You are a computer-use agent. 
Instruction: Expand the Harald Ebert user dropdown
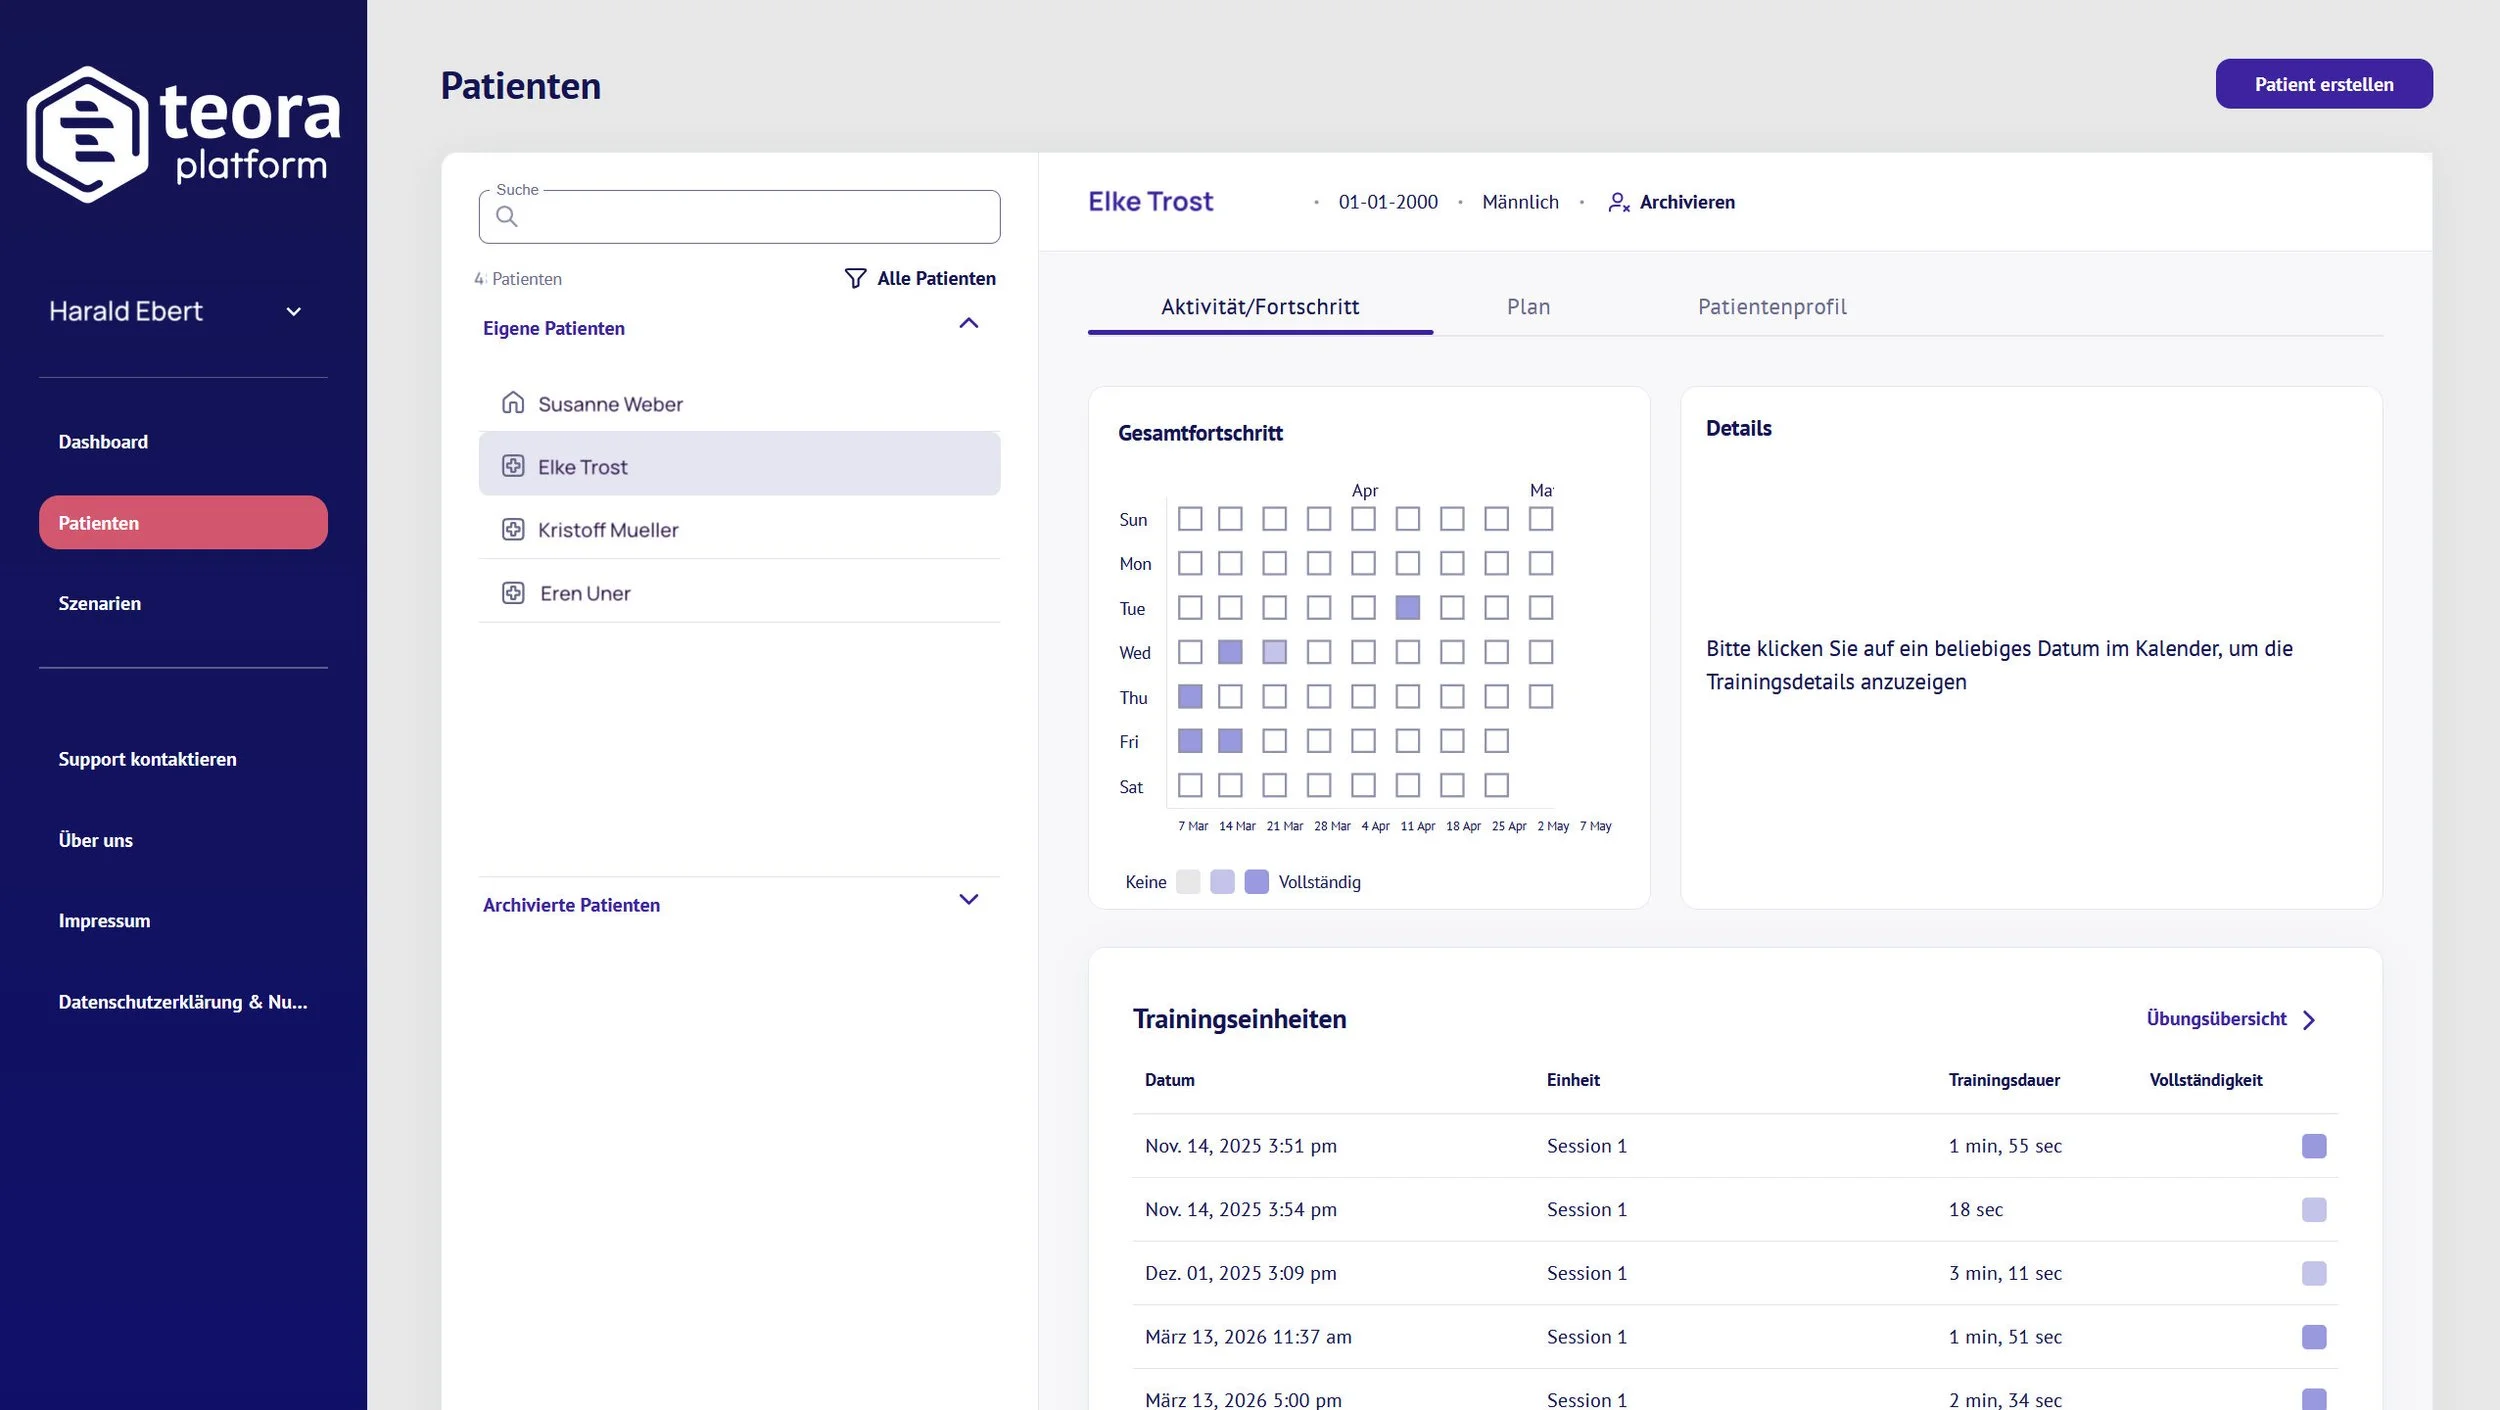click(x=293, y=312)
